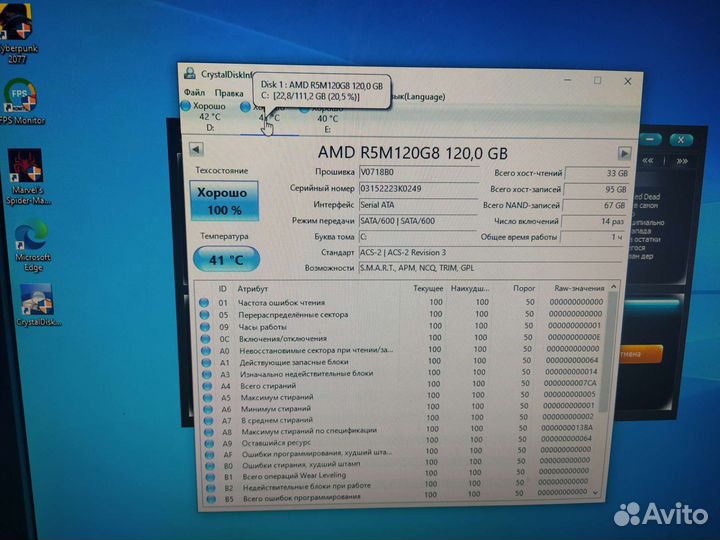Go to previous disk with left arrow
720x540 pixels.
click(x=196, y=149)
